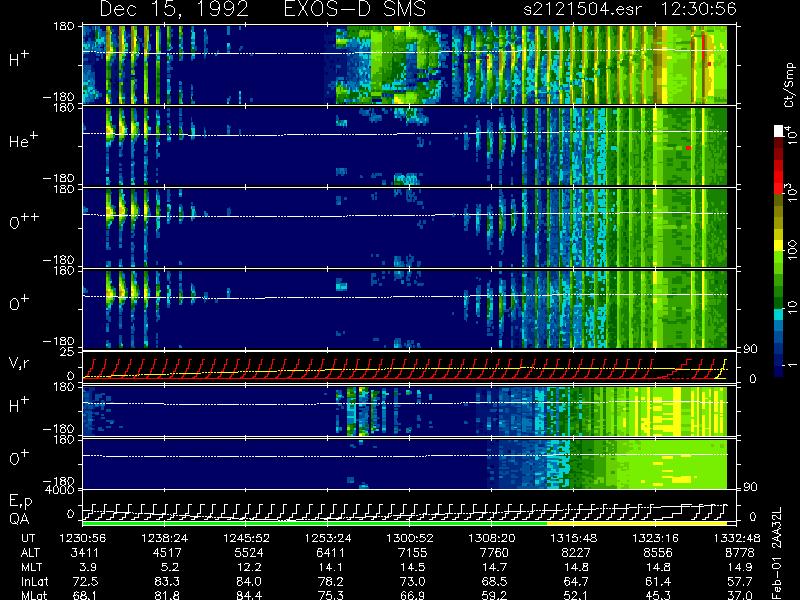Viewport: 800px width, 600px height.
Task: Click MLat value '66.9'
Action: (x=413, y=595)
